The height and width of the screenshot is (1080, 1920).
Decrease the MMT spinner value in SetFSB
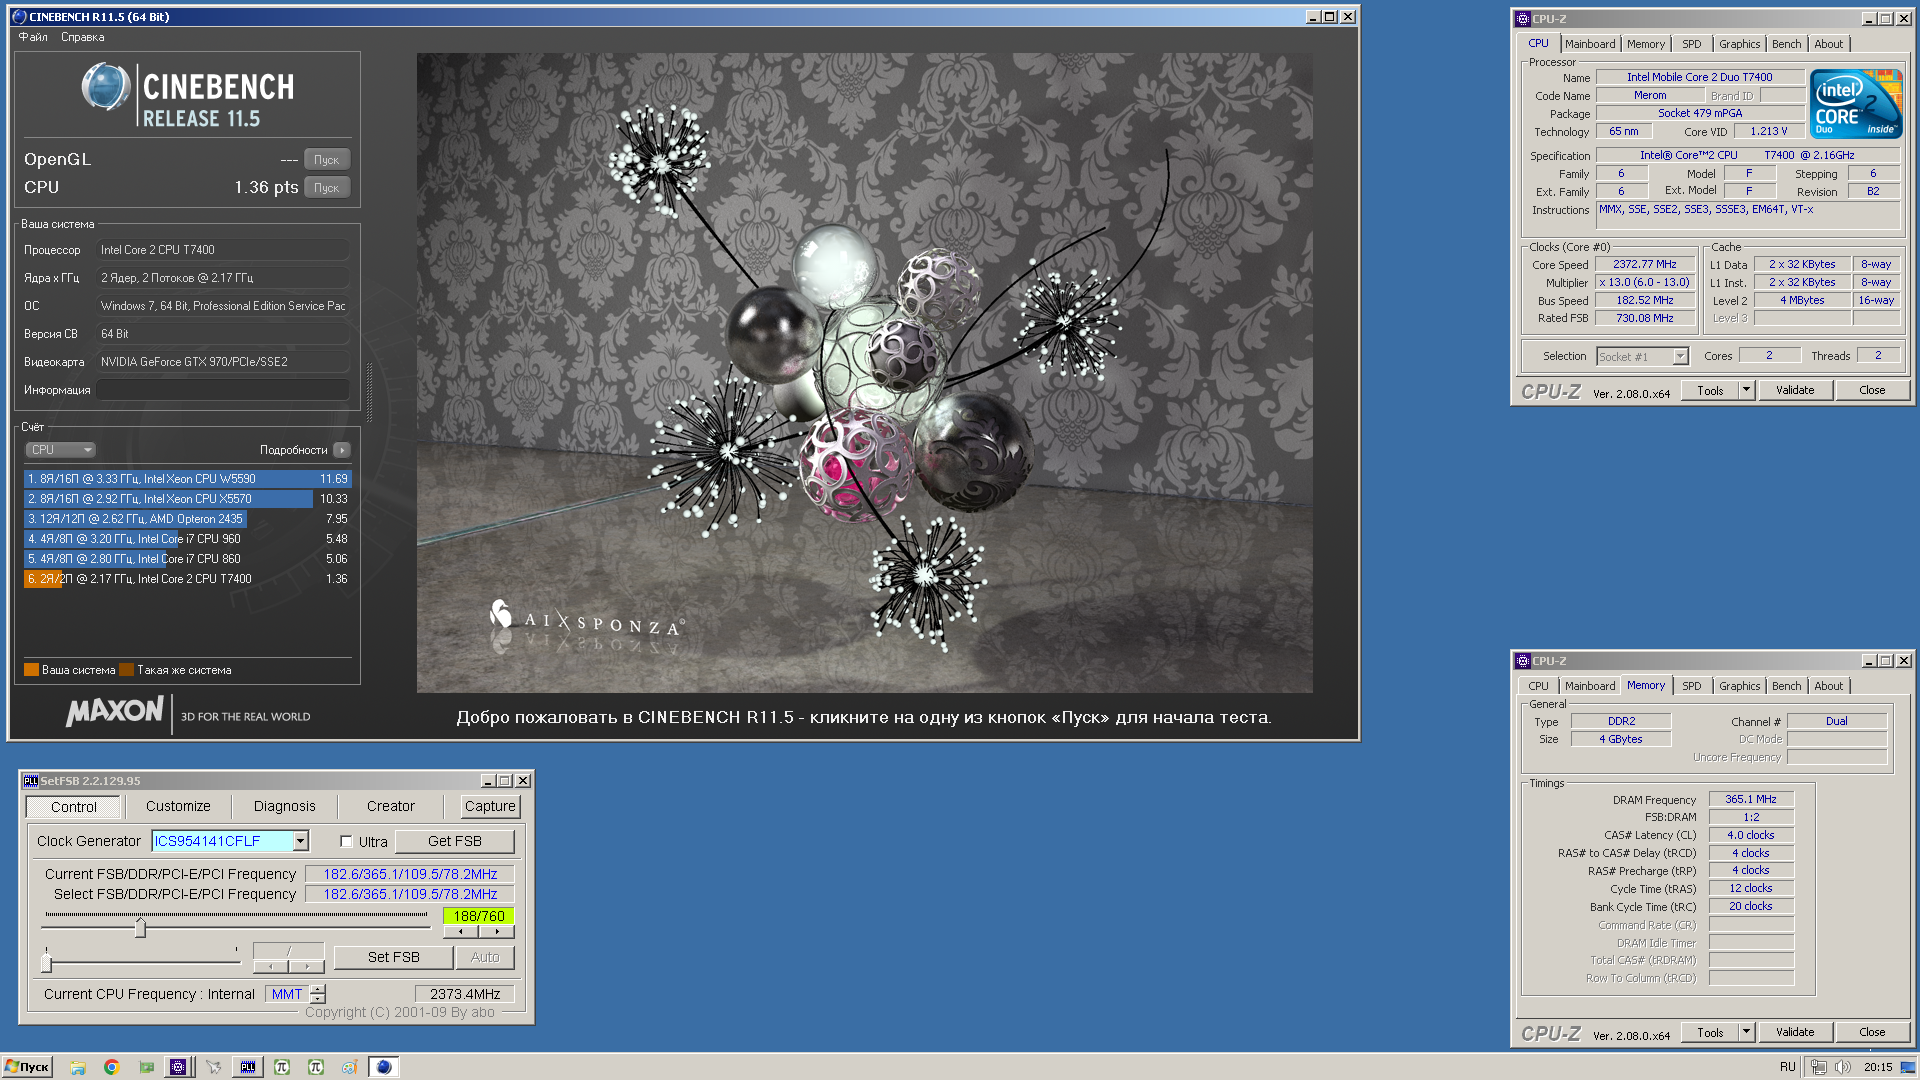click(318, 999)
